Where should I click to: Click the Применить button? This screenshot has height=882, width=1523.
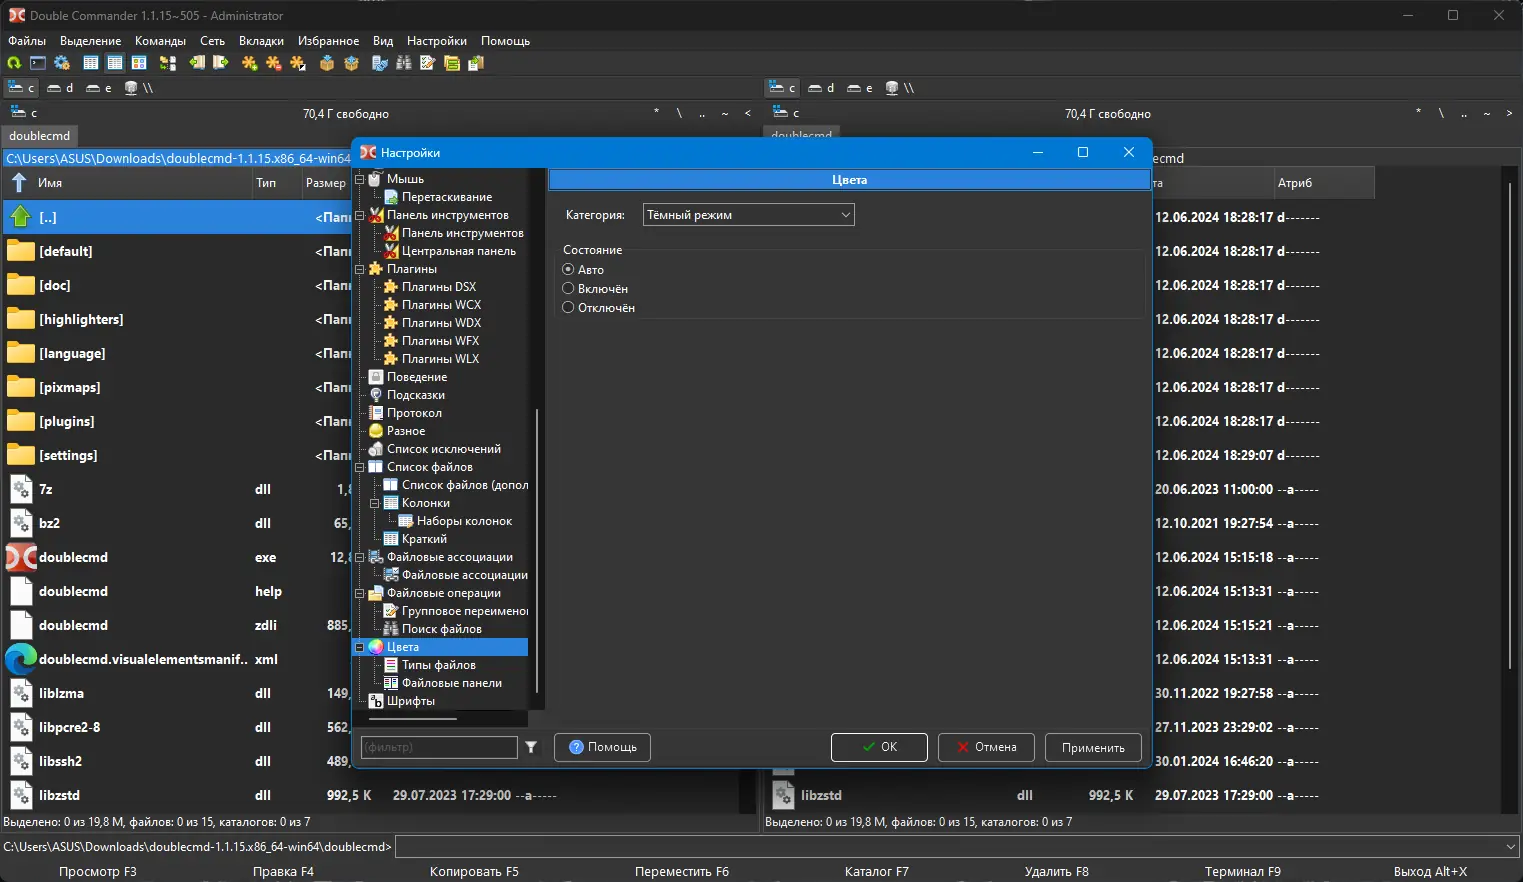[x=1093, y=747]
